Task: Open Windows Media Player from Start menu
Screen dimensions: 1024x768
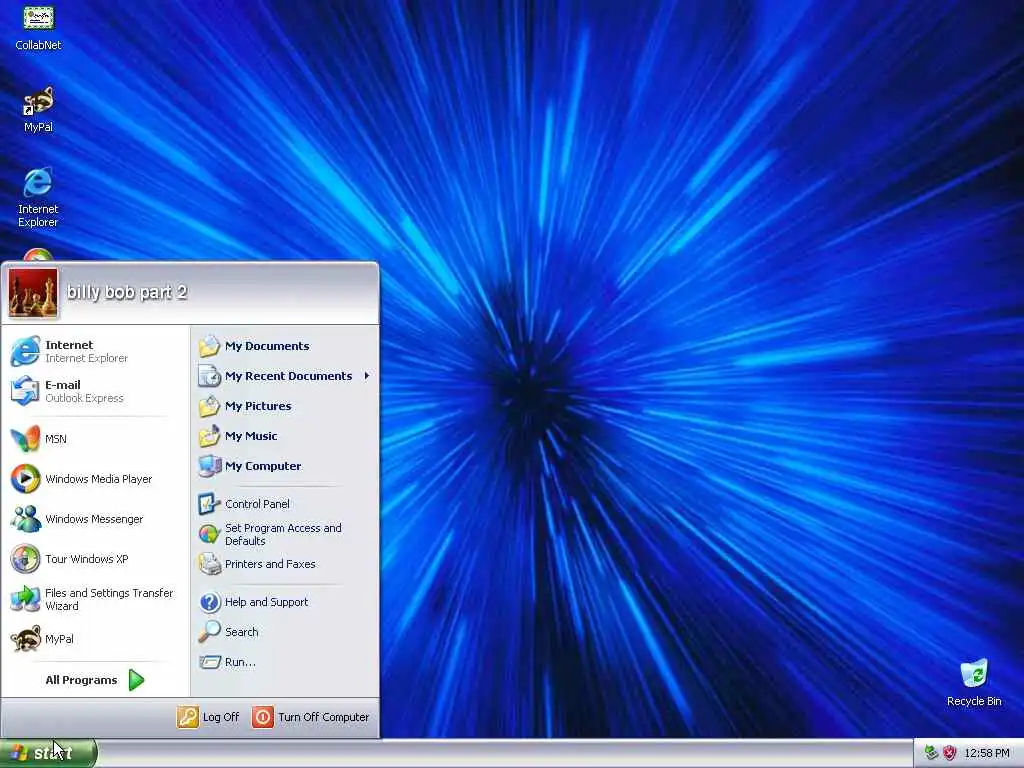Action: pyautogui.click(x=95, y=479)
